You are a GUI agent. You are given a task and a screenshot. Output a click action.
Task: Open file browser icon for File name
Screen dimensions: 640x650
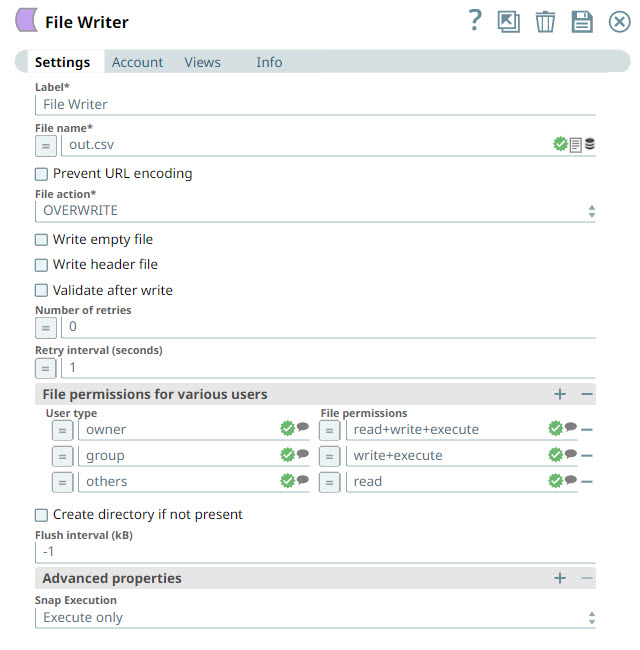pos(576,145)
